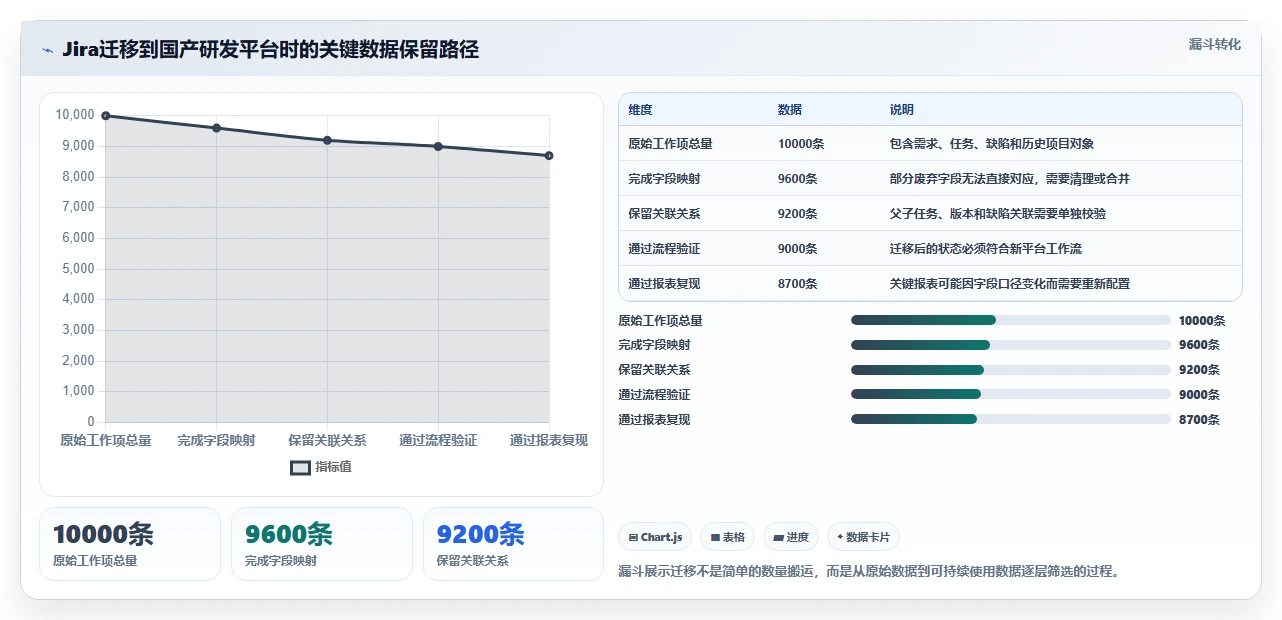Image resolution: width=1282 pixels, height=620 pixels.
Task: Click the 保留关联关系 progress bar
Action: [1010, 370]
